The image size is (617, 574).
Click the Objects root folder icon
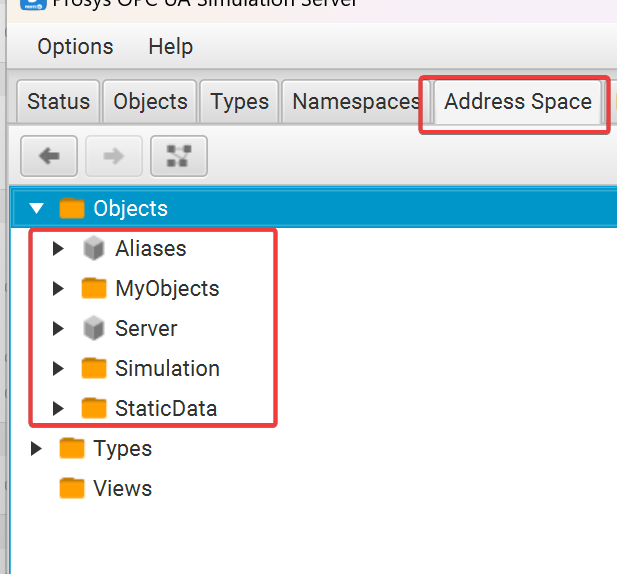(72, 208)
